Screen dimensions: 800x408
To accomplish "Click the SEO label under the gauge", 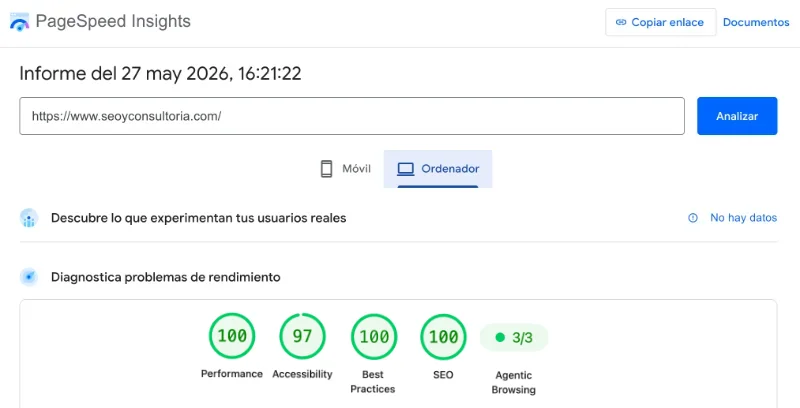I will point(443,375).
